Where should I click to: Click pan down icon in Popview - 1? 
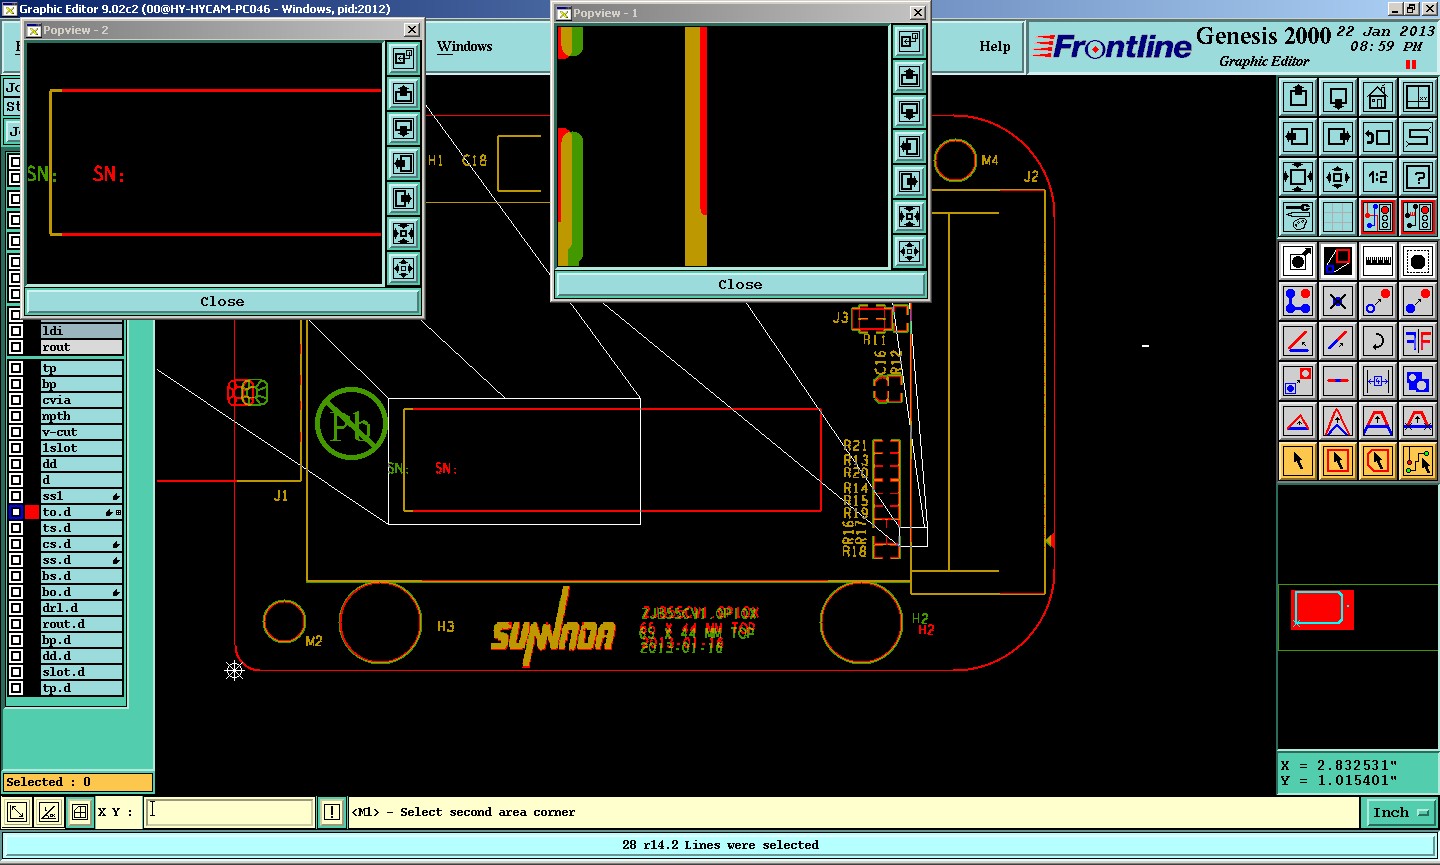909,111
